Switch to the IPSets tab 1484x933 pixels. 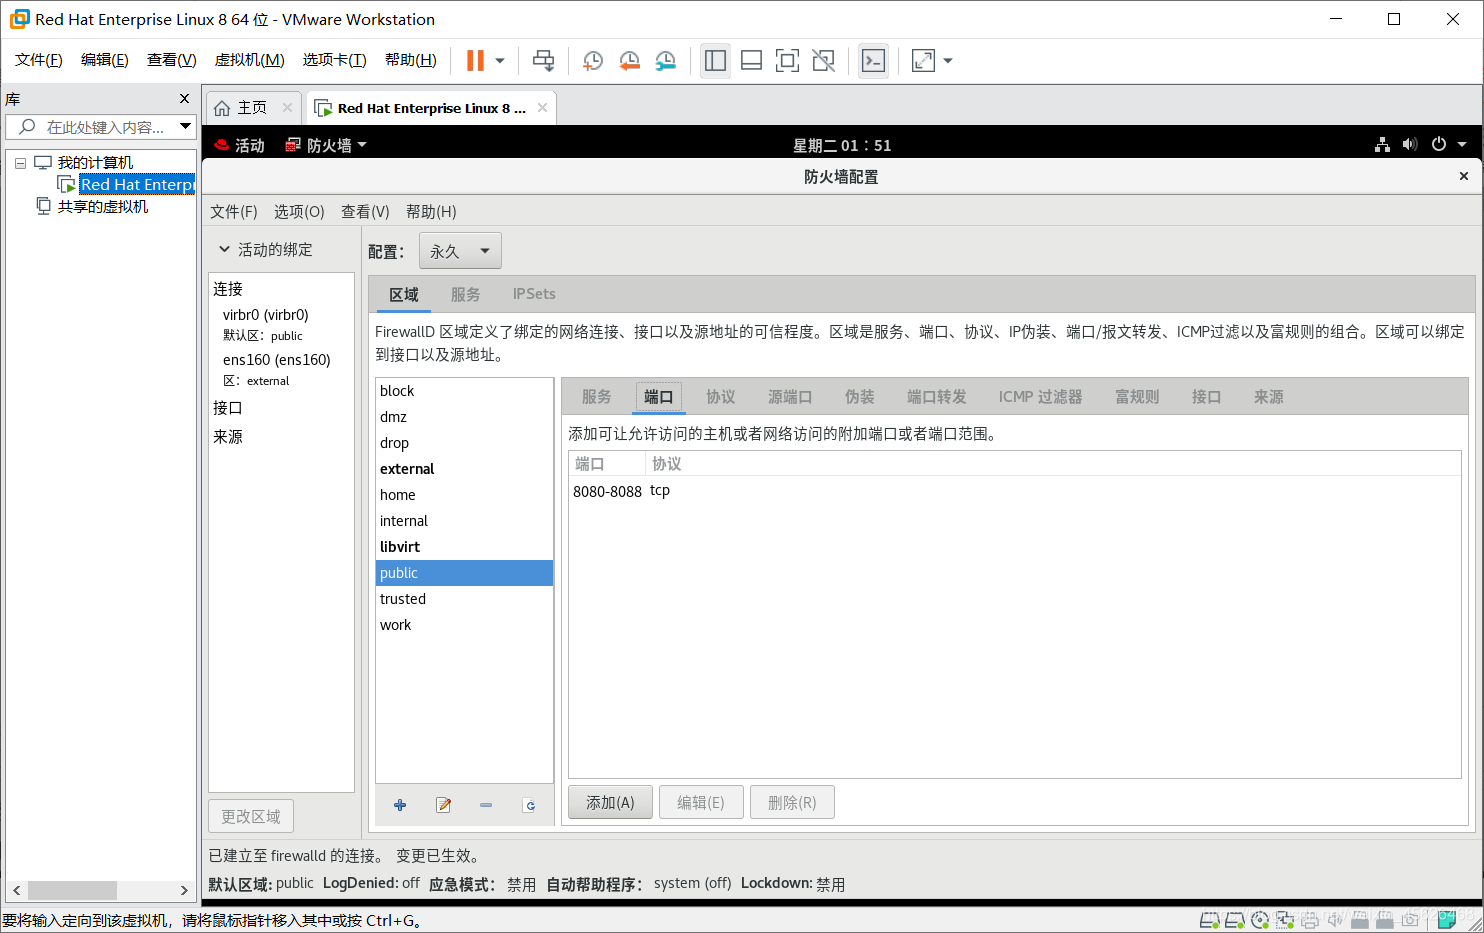click(534, 294)
